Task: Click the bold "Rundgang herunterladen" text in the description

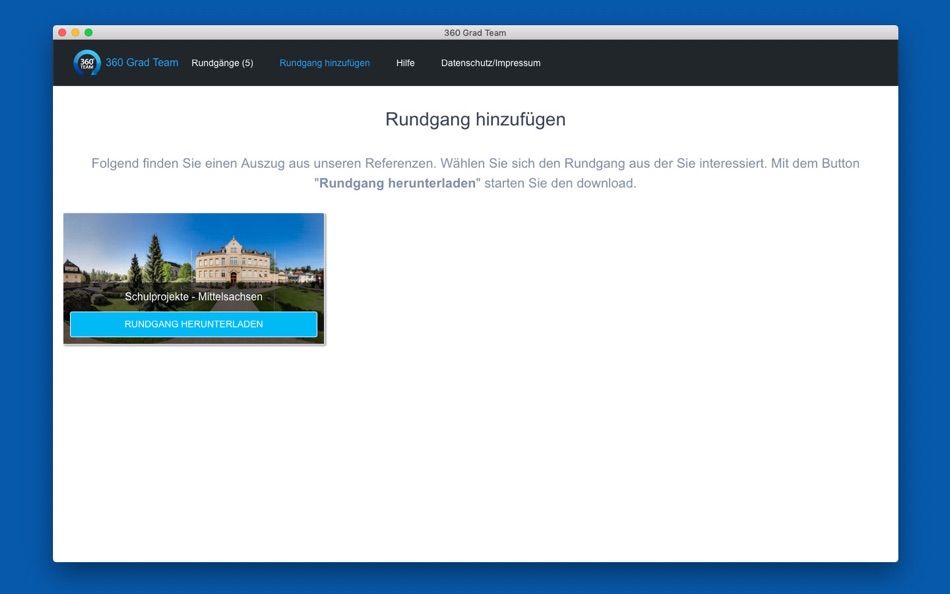Action: tap(397, 183)
